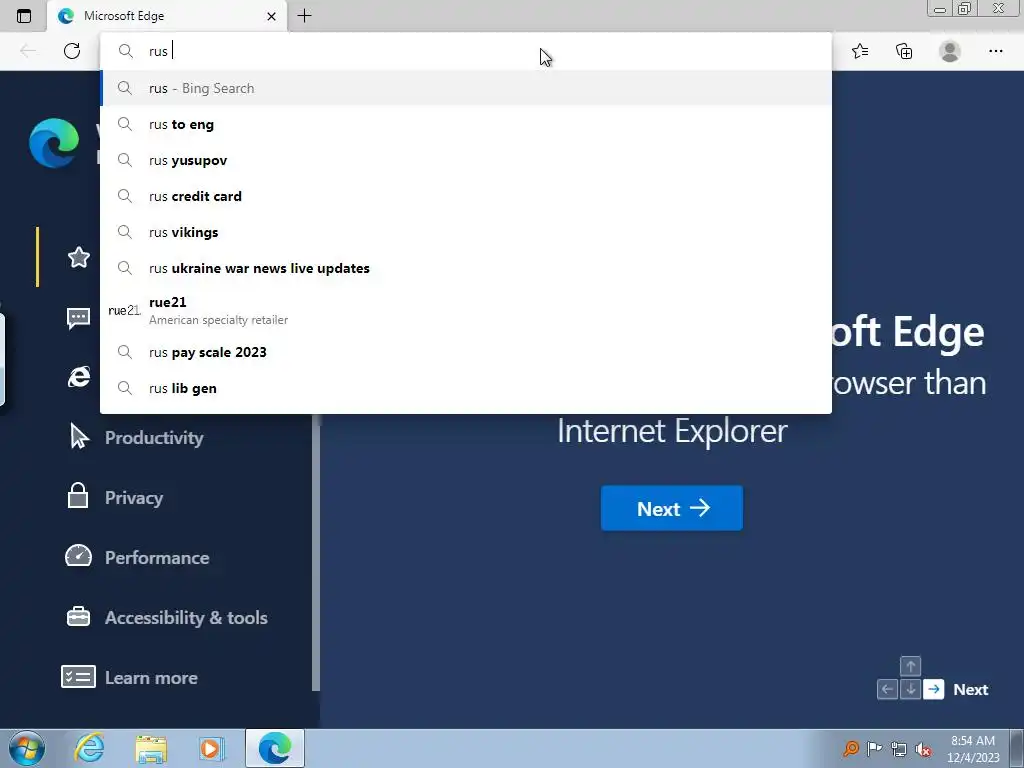Select the 'rus yusupov' suggestion
1024x768 pixels.
466,160
